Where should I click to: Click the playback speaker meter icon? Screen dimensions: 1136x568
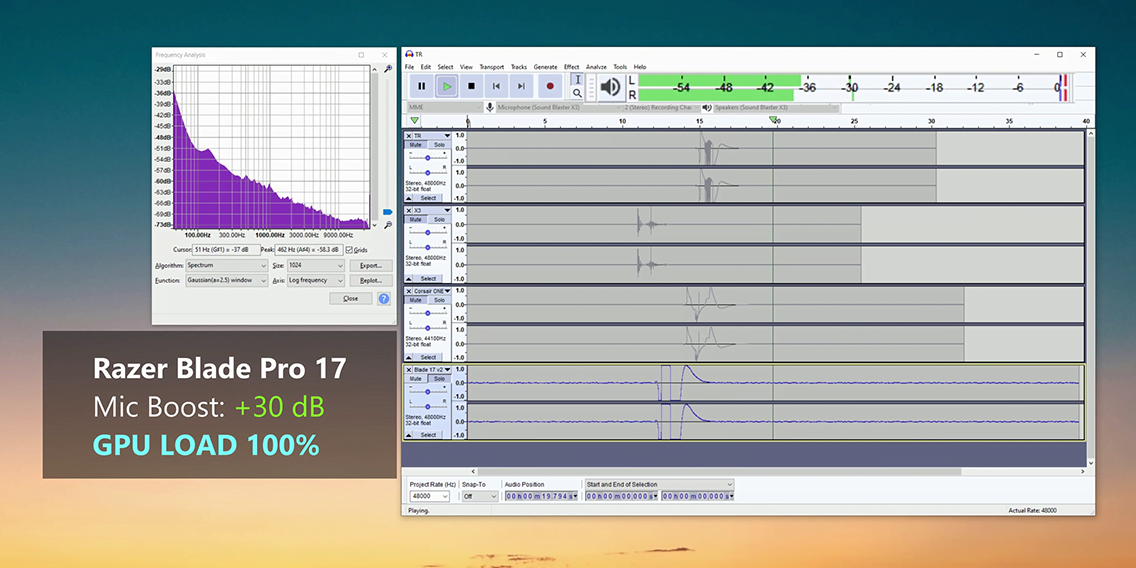coord(611,87)
